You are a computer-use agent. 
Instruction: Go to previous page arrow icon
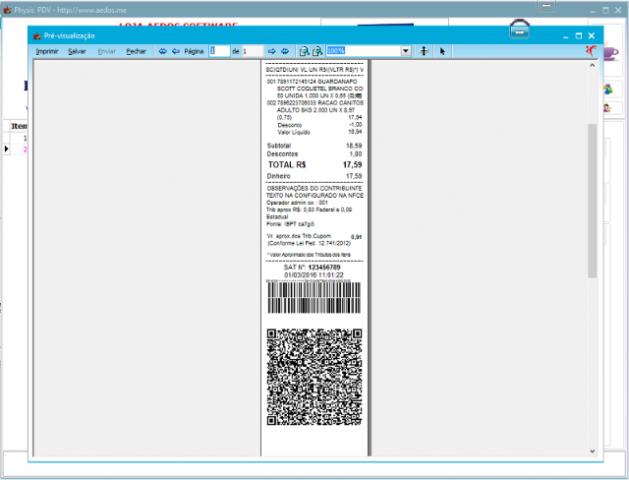[176, 51]
